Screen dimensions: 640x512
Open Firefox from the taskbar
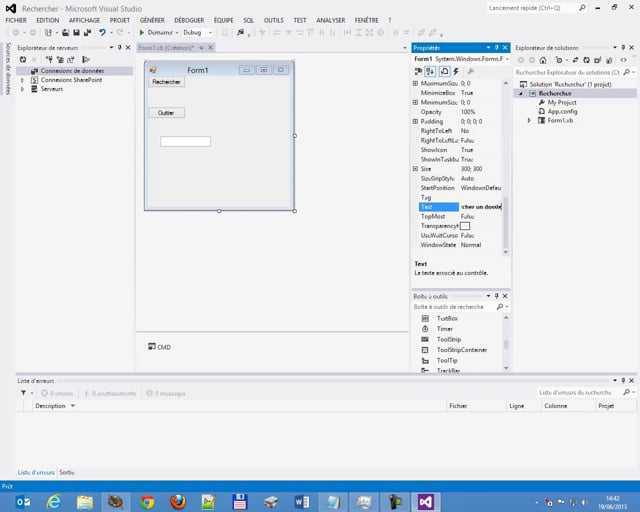click(x=178, y=502)
